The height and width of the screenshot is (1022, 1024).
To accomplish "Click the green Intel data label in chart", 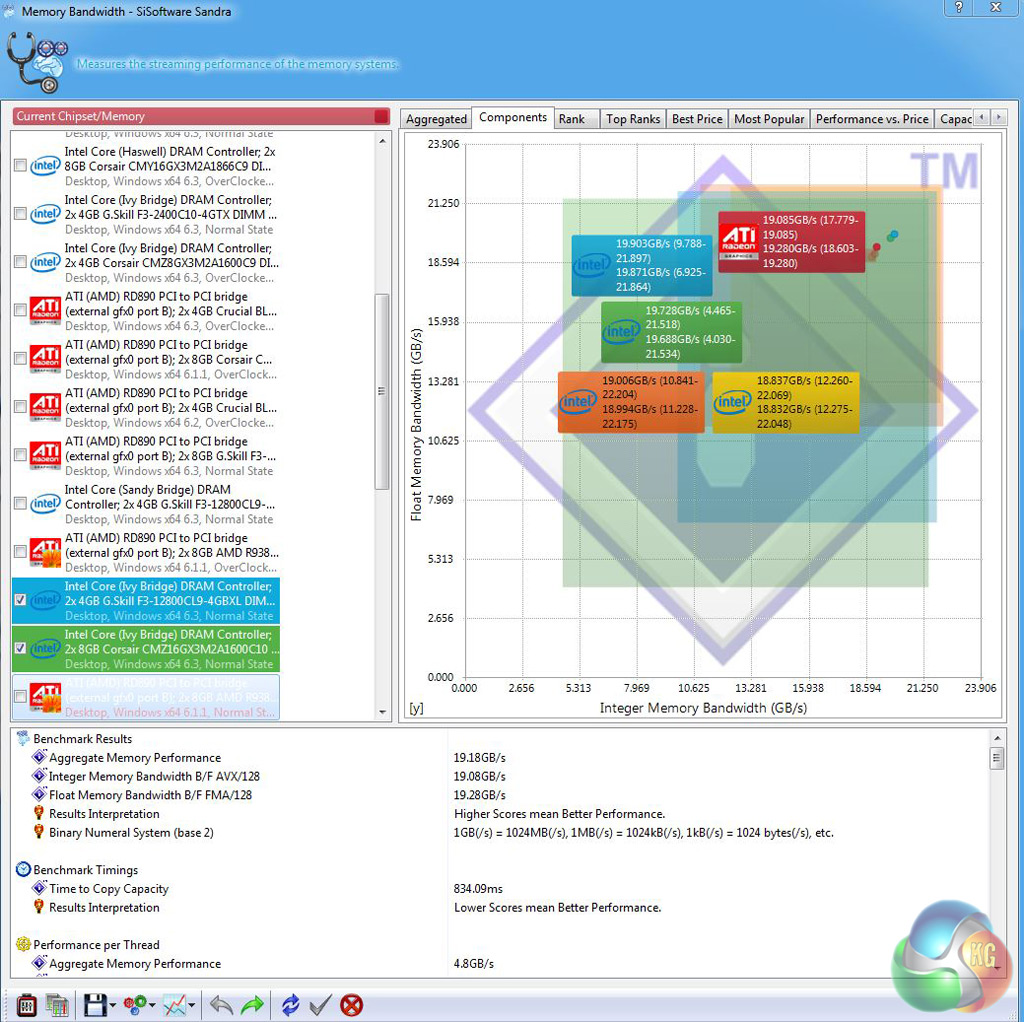I will pos(671,332).
